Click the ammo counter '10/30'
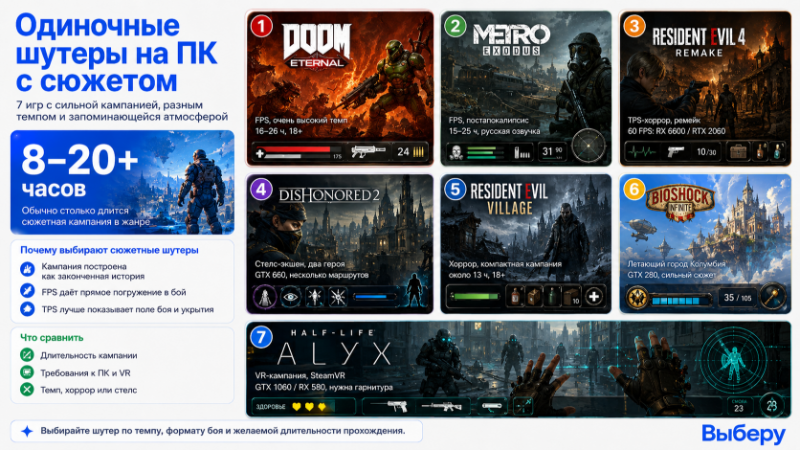 [x=707, y=152]
